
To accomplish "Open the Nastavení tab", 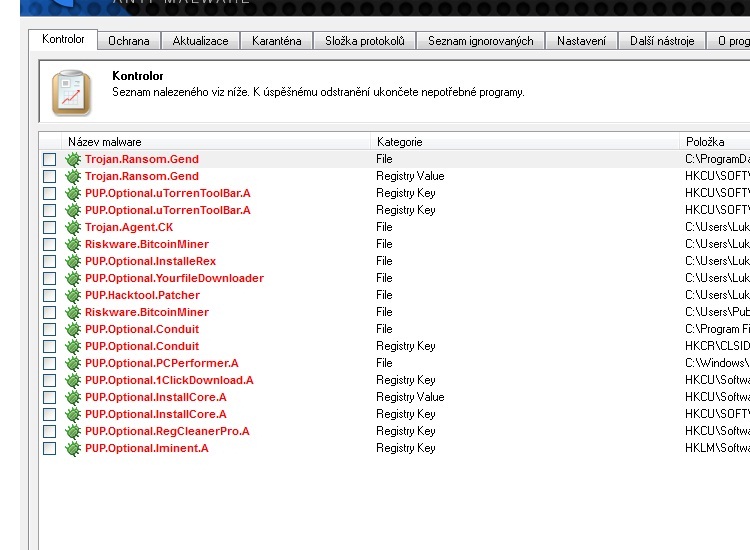I will [582, 41].
